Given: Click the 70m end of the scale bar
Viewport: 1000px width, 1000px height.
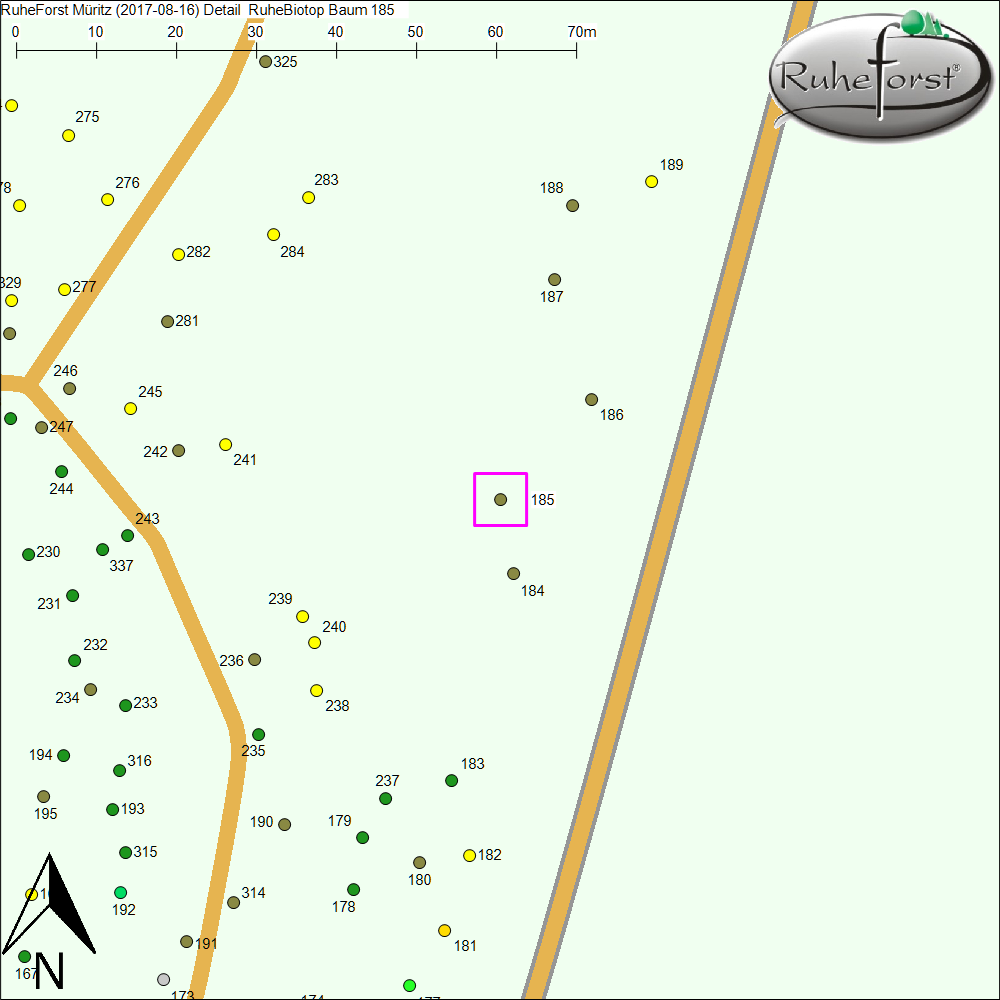Looking at the screenshot, I should (x=576, y=48).
